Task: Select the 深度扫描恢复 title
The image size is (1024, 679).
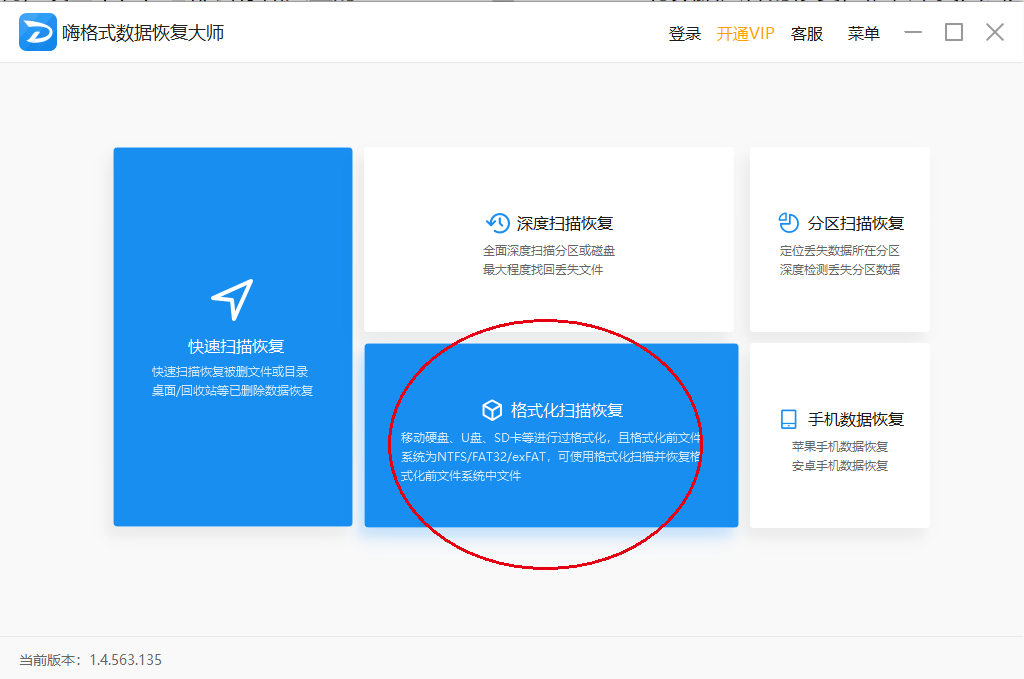Action: tap(565, 223)
